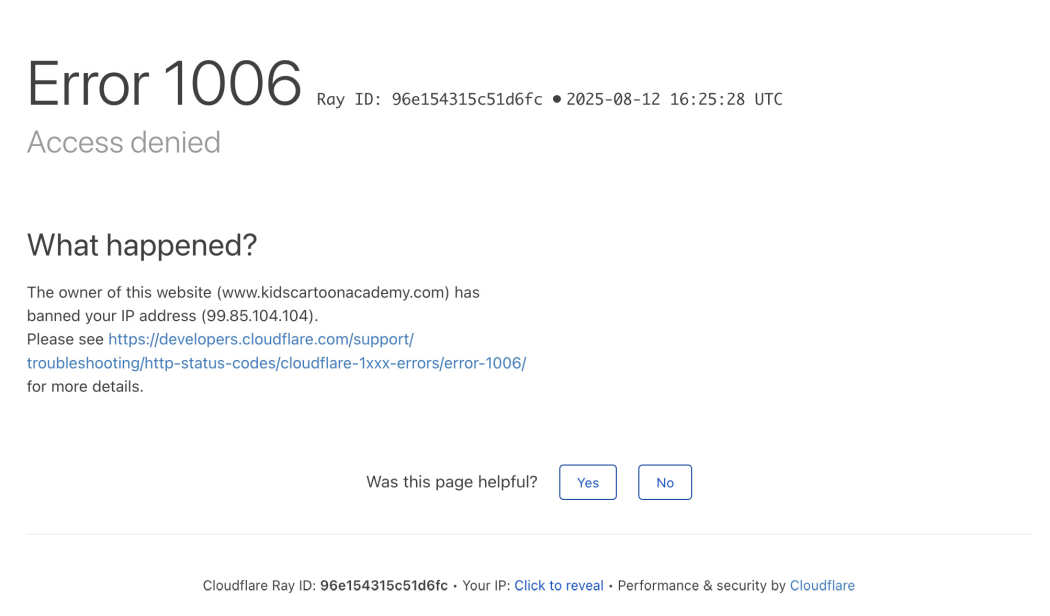Click the "Was this page helpful?" text
Image resolution: width=1050 pixels, height=616 pixels.
tap(452, 482)
